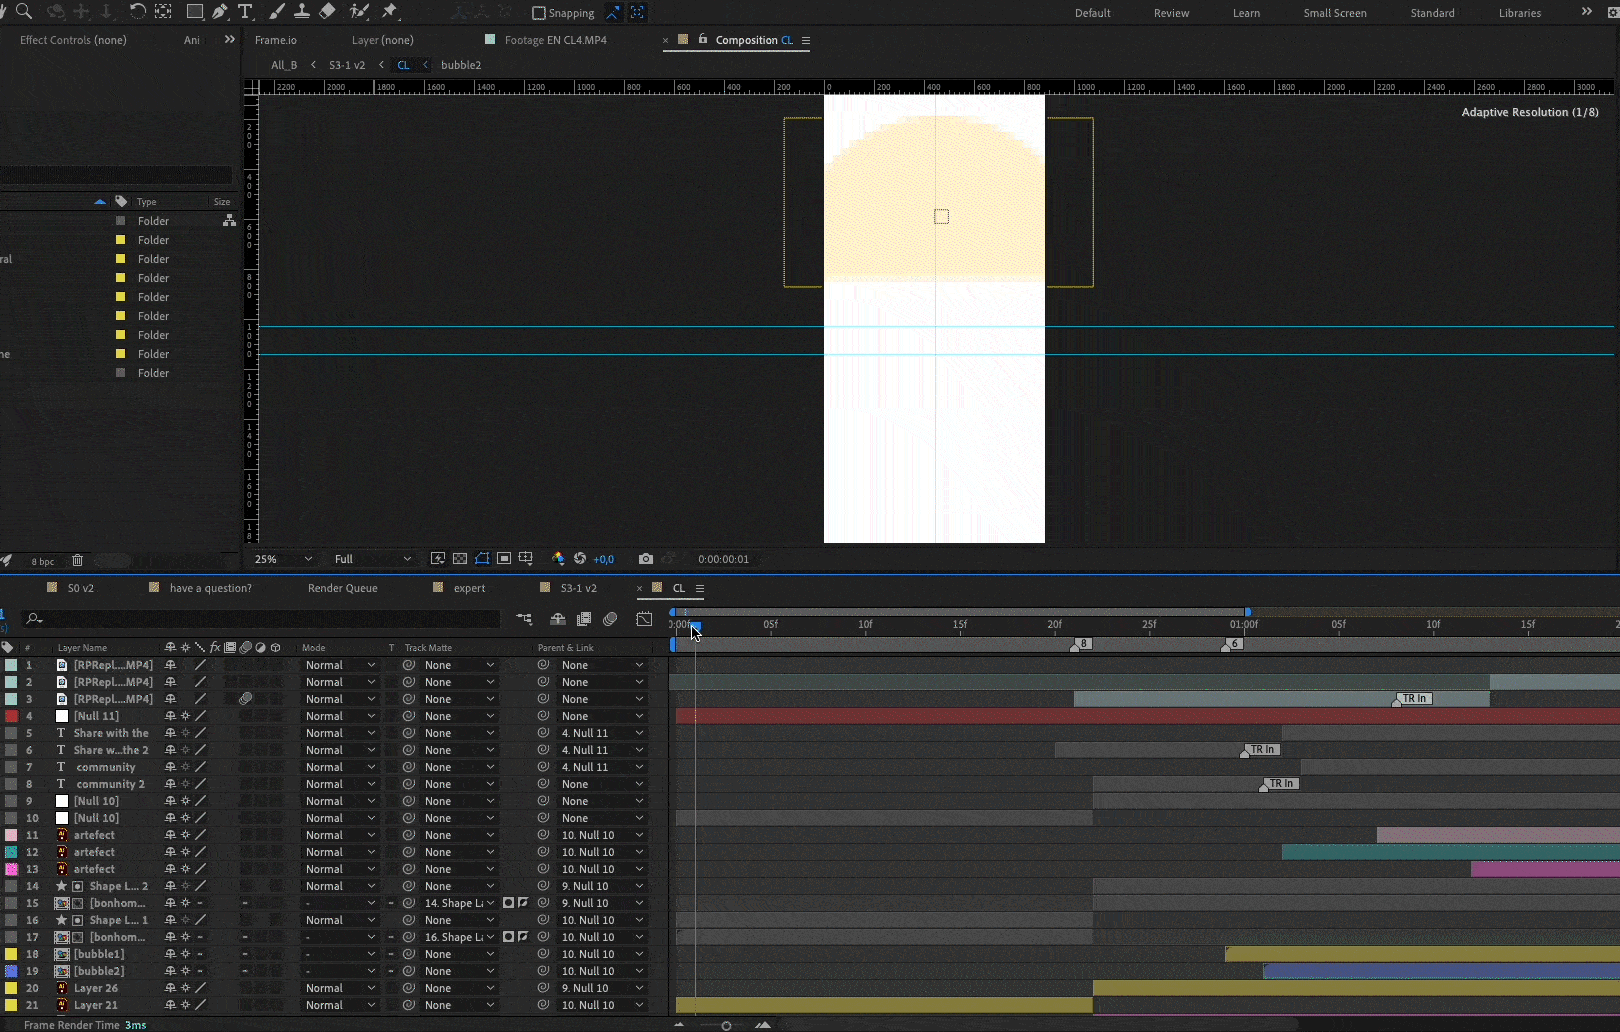Image resolution: width=1620 pixels, height=1032 pixels.
Task: Switch to the Render Queue tab
Action: pyautogui.click(x=342, y=588)
